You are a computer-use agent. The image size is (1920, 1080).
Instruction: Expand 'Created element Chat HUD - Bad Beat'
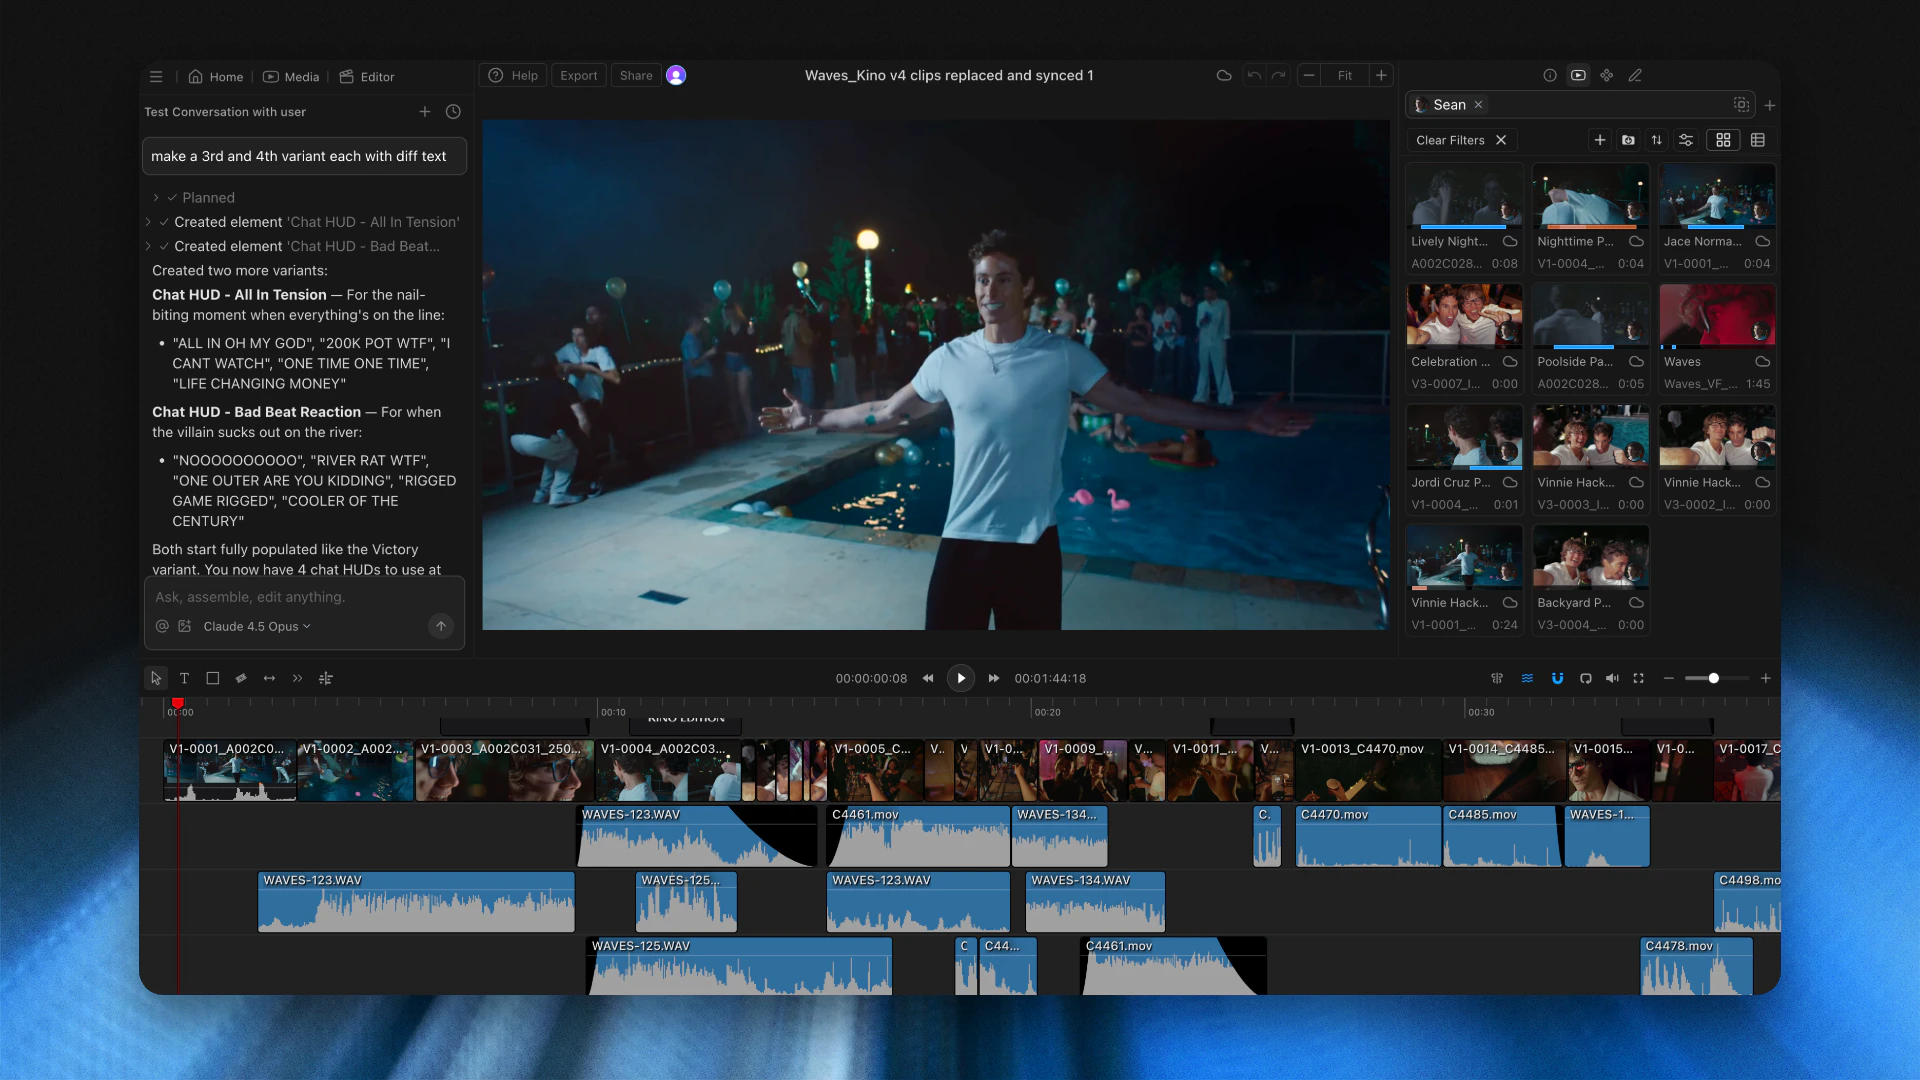(x=149, y=246)
